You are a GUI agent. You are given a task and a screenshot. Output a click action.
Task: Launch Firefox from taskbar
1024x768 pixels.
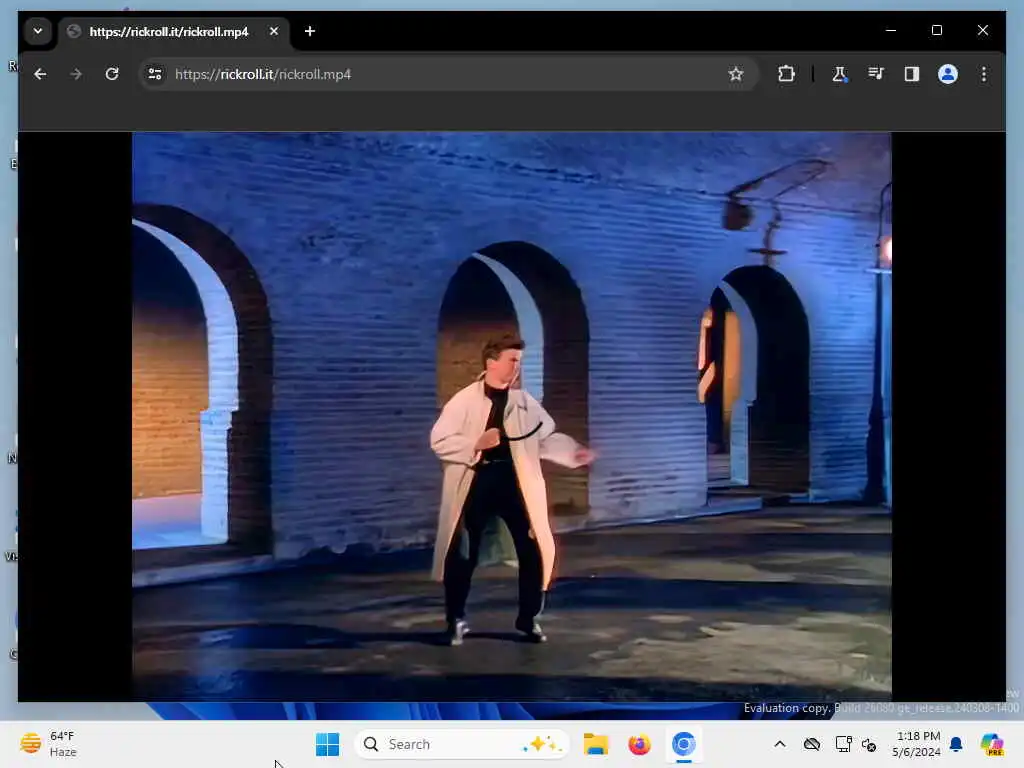[x=639, y=744]
